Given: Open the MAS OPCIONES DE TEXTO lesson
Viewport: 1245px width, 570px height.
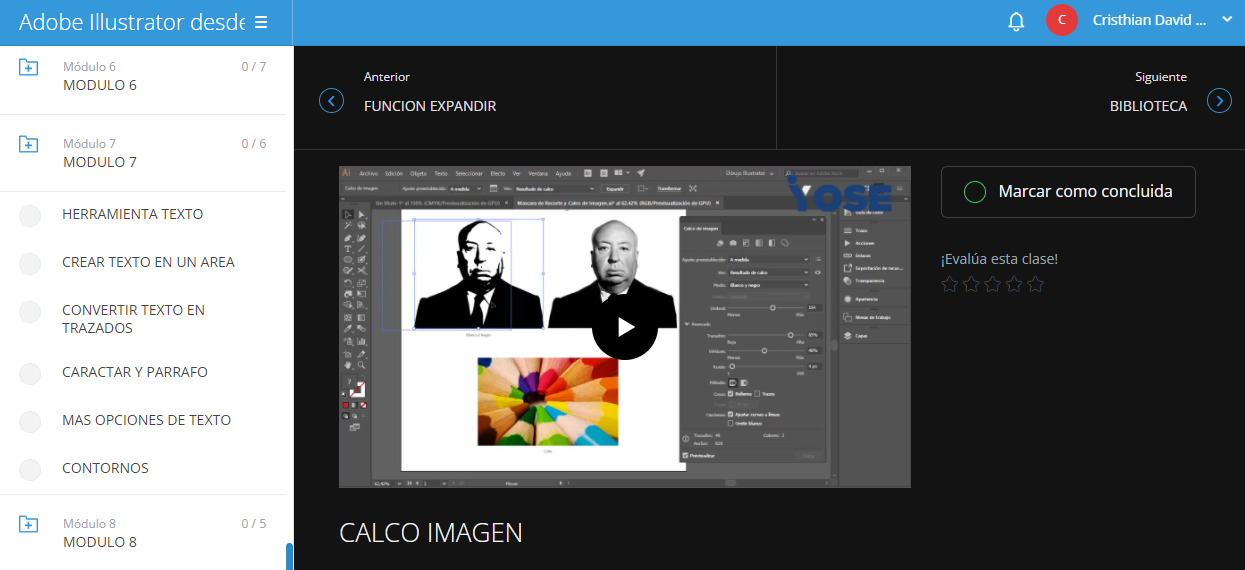Looking at the screenshot, I should pyautogui.click(x=146, y=420).
